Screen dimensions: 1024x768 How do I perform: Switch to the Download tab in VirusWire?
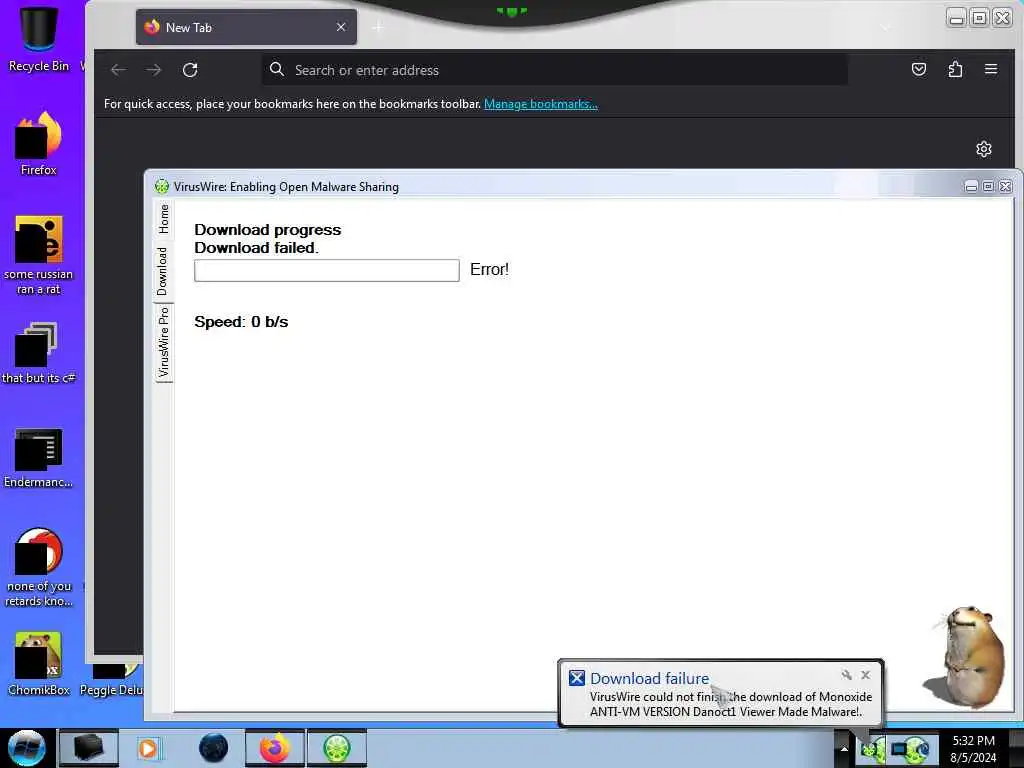tap(163, 270)
